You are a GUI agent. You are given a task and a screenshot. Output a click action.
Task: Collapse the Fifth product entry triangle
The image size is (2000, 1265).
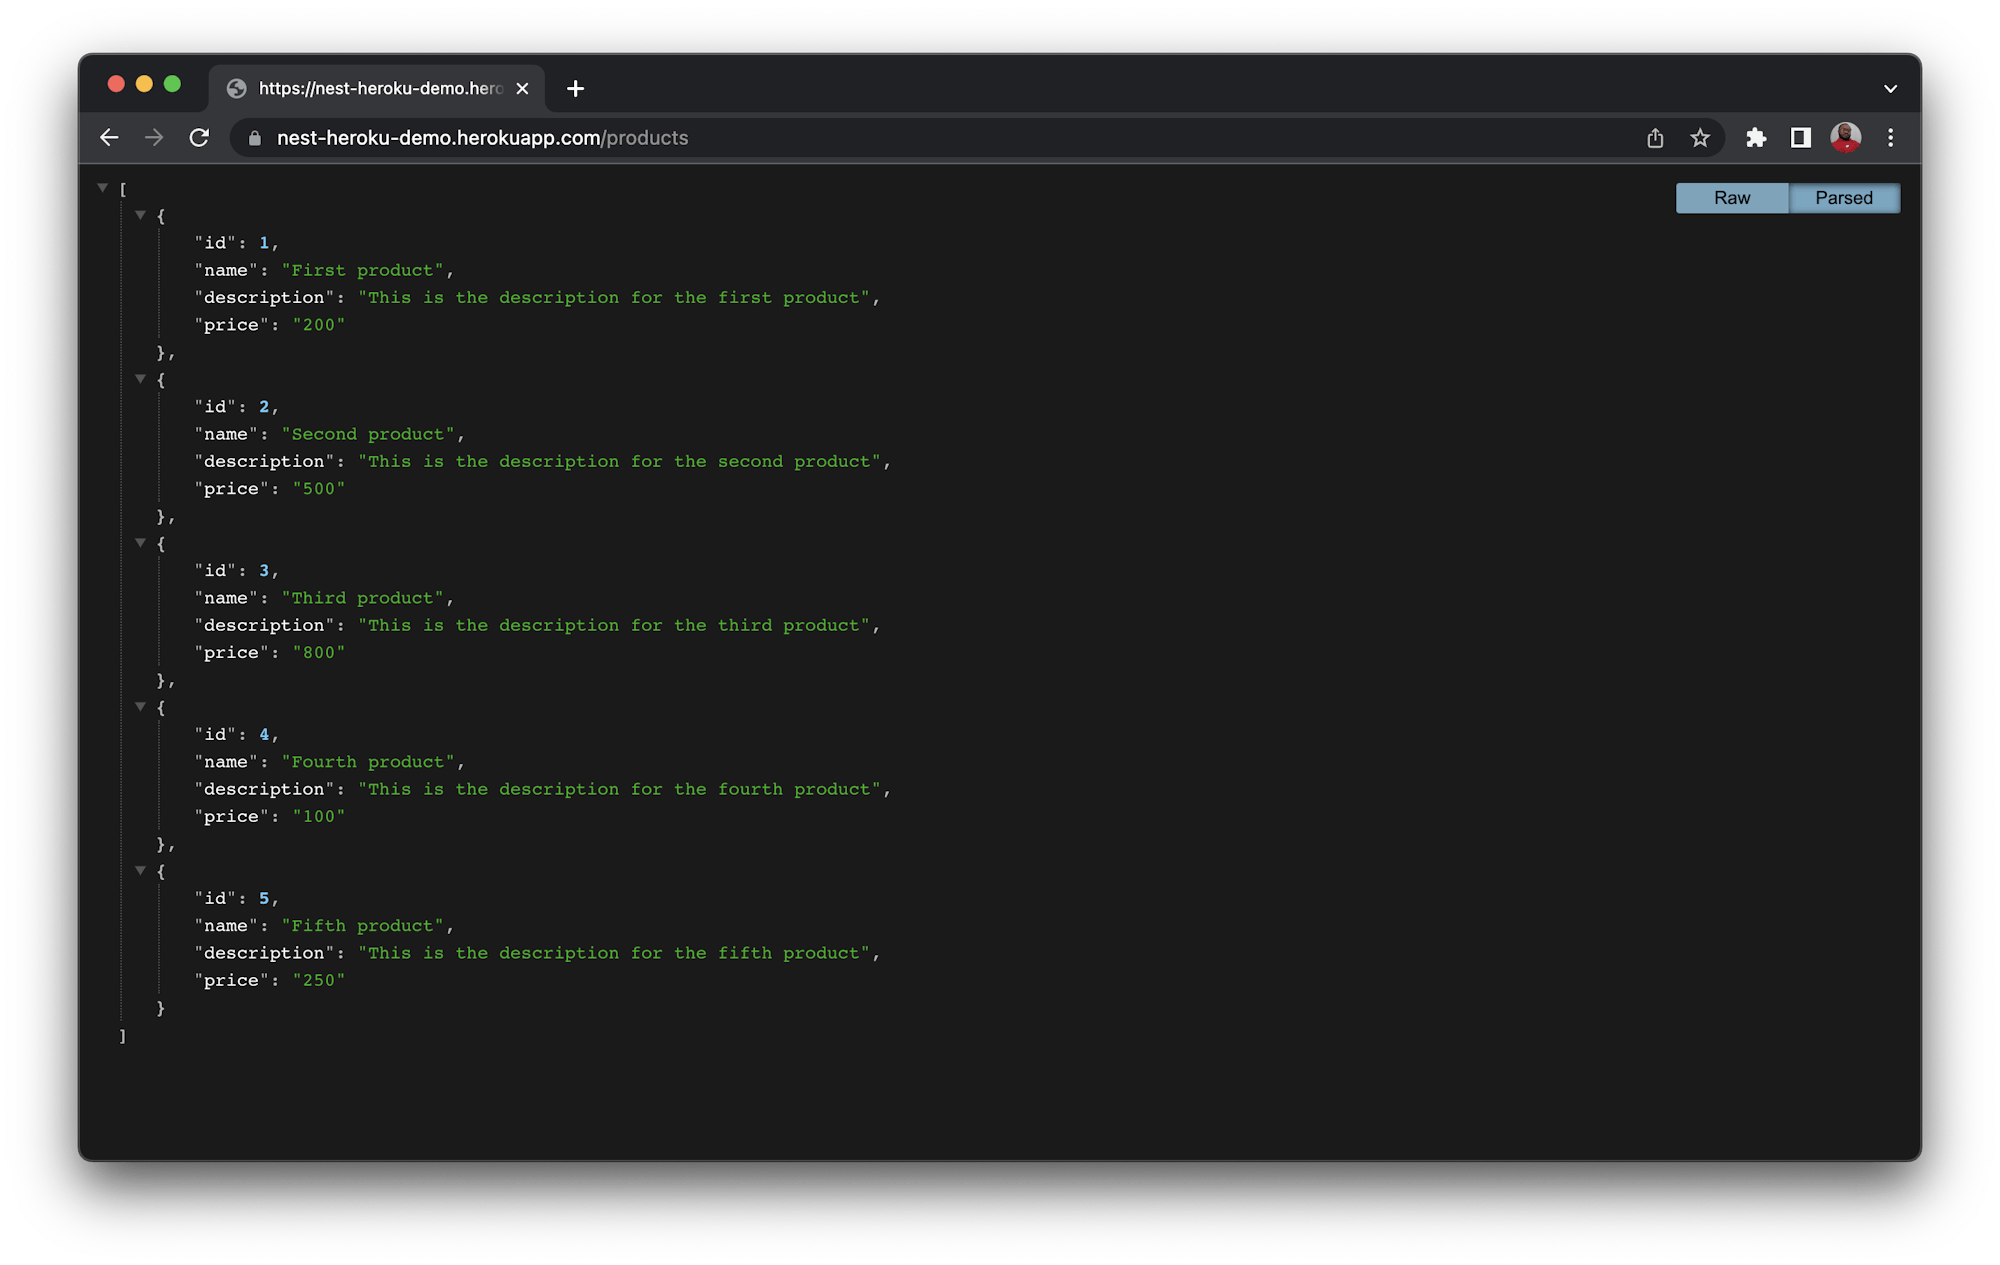point(141,870)
